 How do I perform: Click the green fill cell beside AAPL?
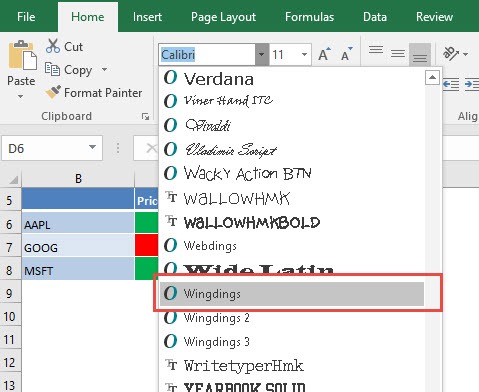click(x=147, y=223)
